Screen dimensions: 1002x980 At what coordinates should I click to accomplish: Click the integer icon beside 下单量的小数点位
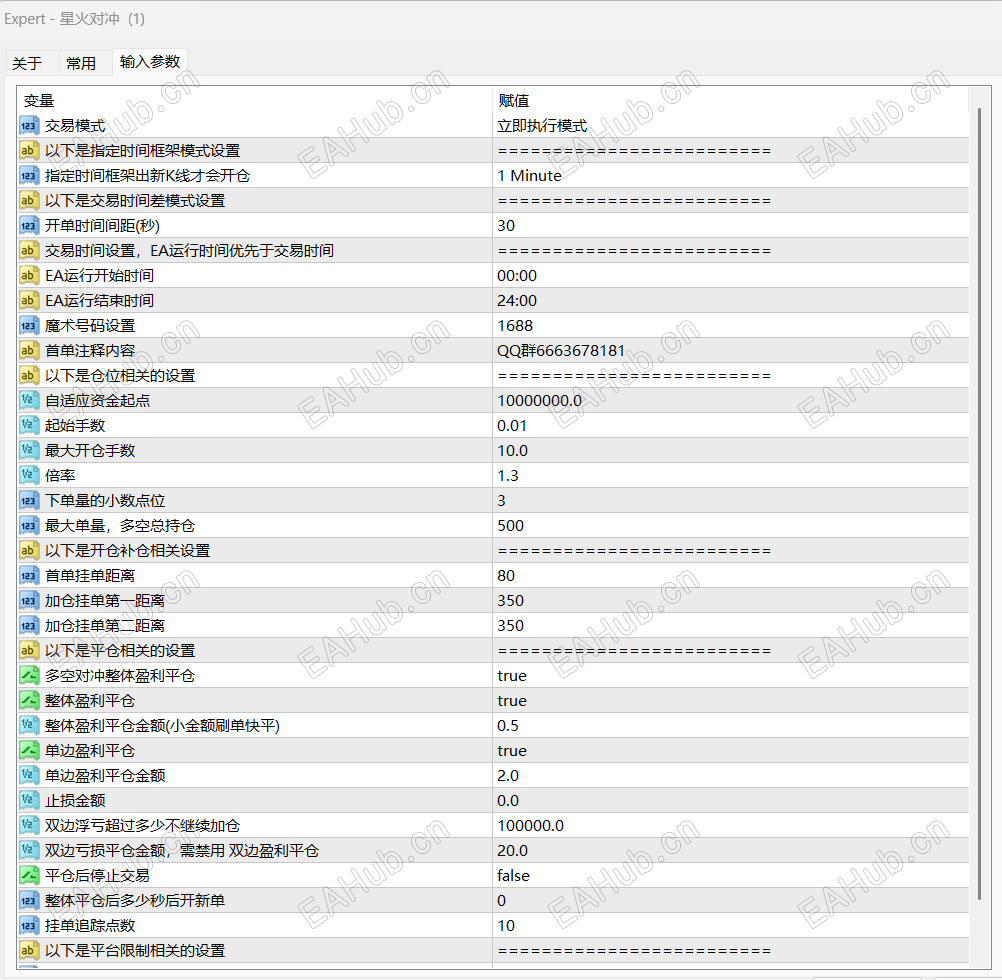click(29, 500)
